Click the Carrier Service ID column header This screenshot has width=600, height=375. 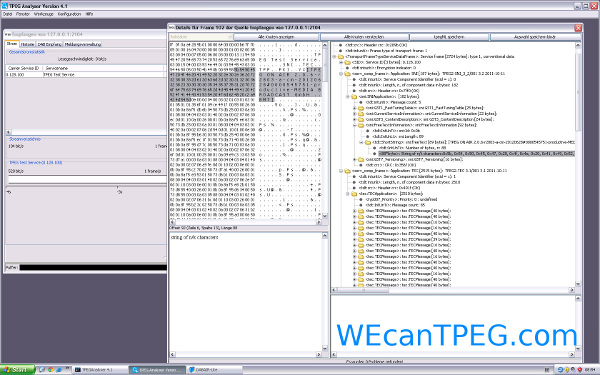click(x=23, y=68)
